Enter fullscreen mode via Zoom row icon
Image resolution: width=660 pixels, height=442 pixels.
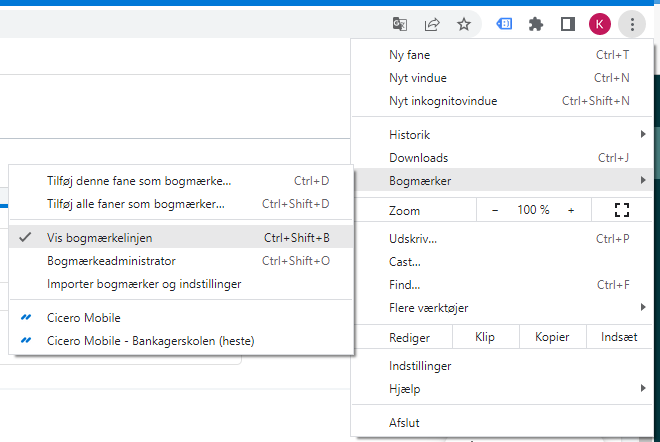point(622,210)
